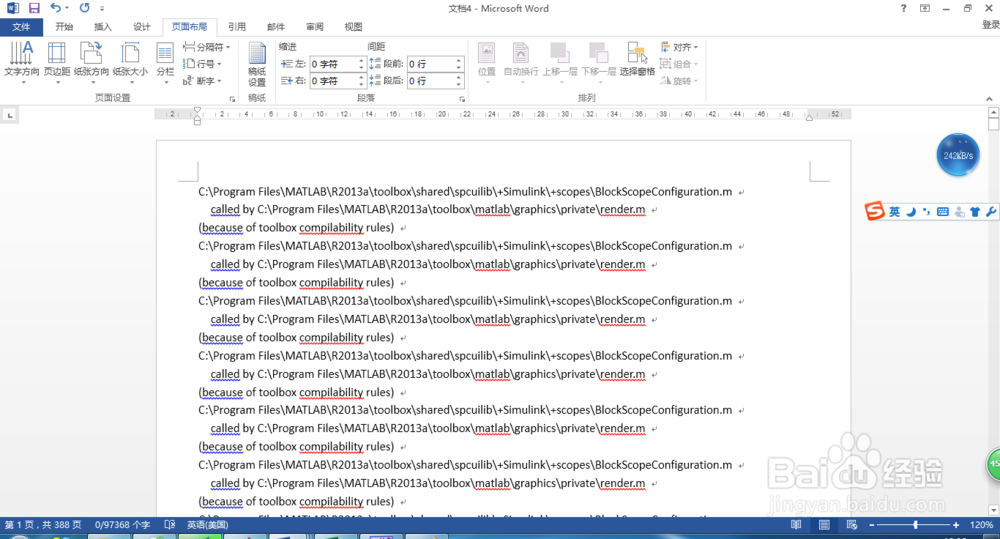Click the 0/97368 个字 word count
Image resolution: width=1000 pixels, height=539 pixels.
122,524
